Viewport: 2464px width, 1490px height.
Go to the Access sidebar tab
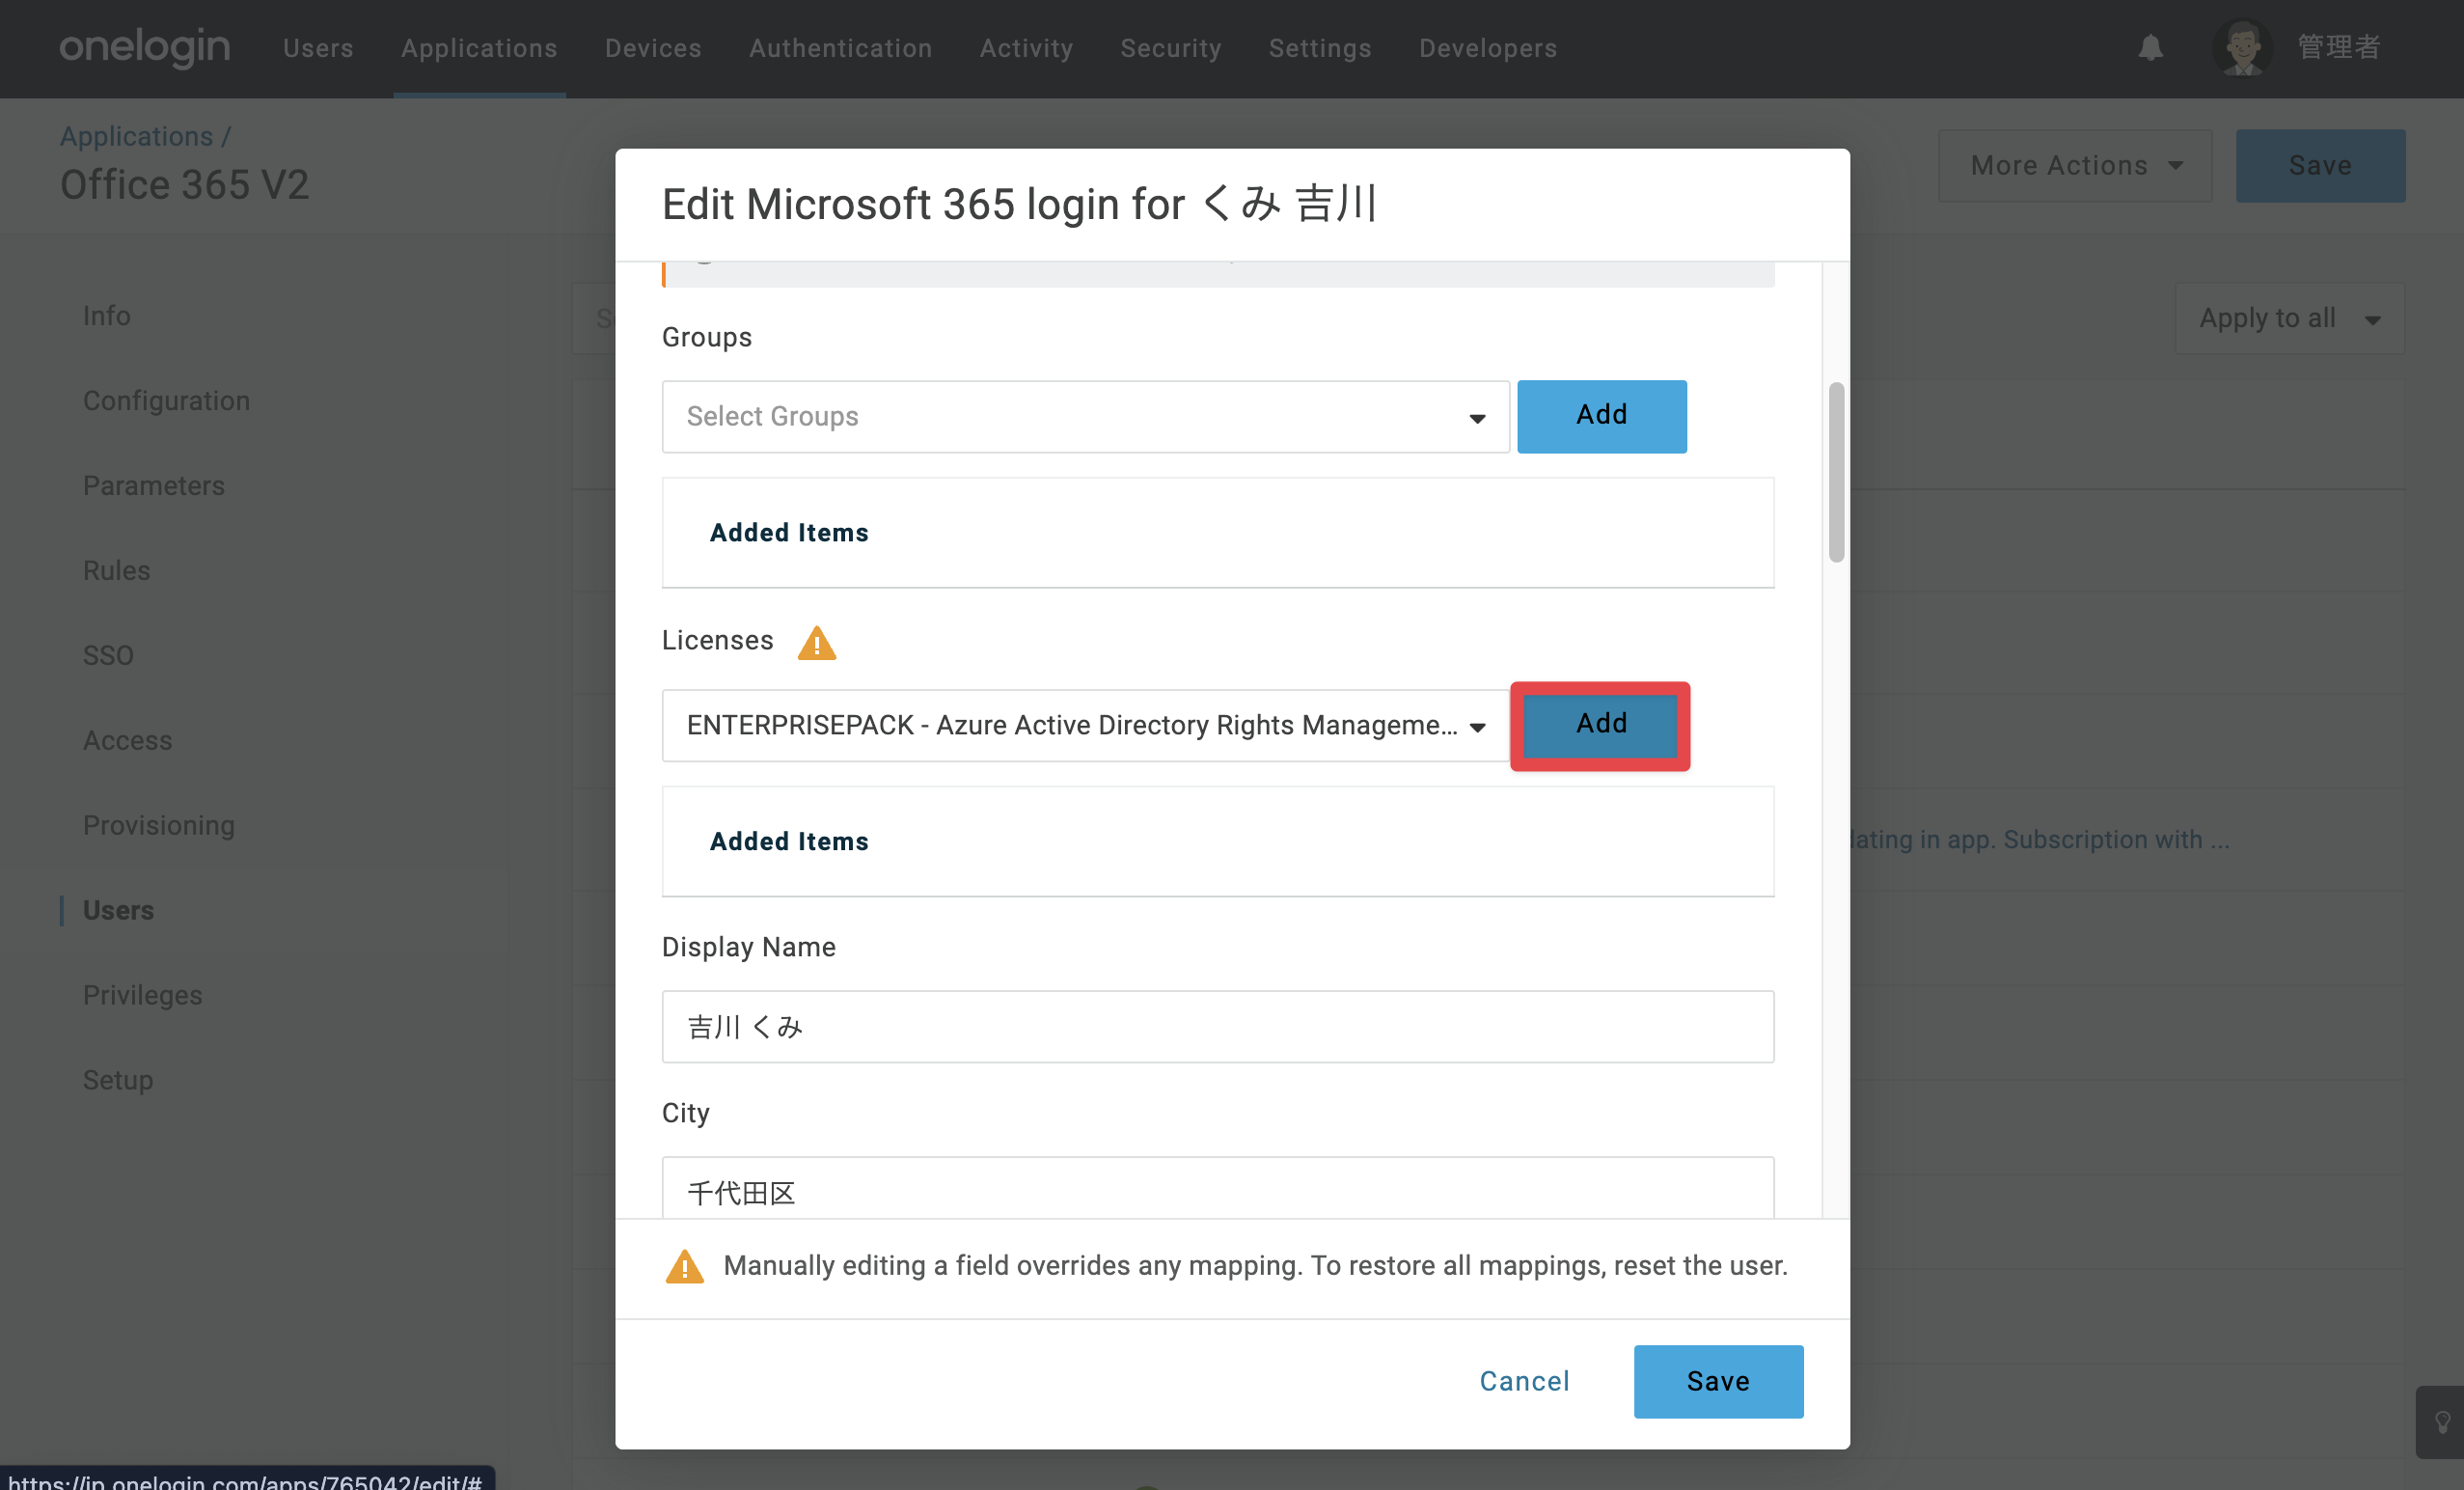pyautogui.click(x=127, y=741)
